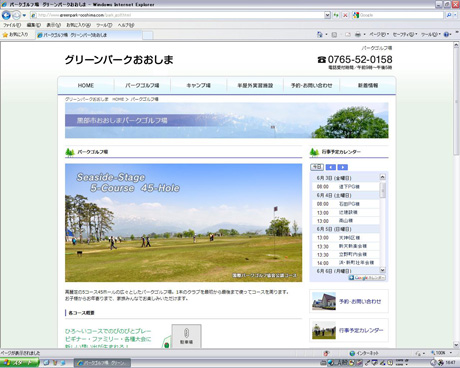Click キャンプ場 in the site navigation
The height and width of the screenshot is (368, 460).
pos(198,85)
